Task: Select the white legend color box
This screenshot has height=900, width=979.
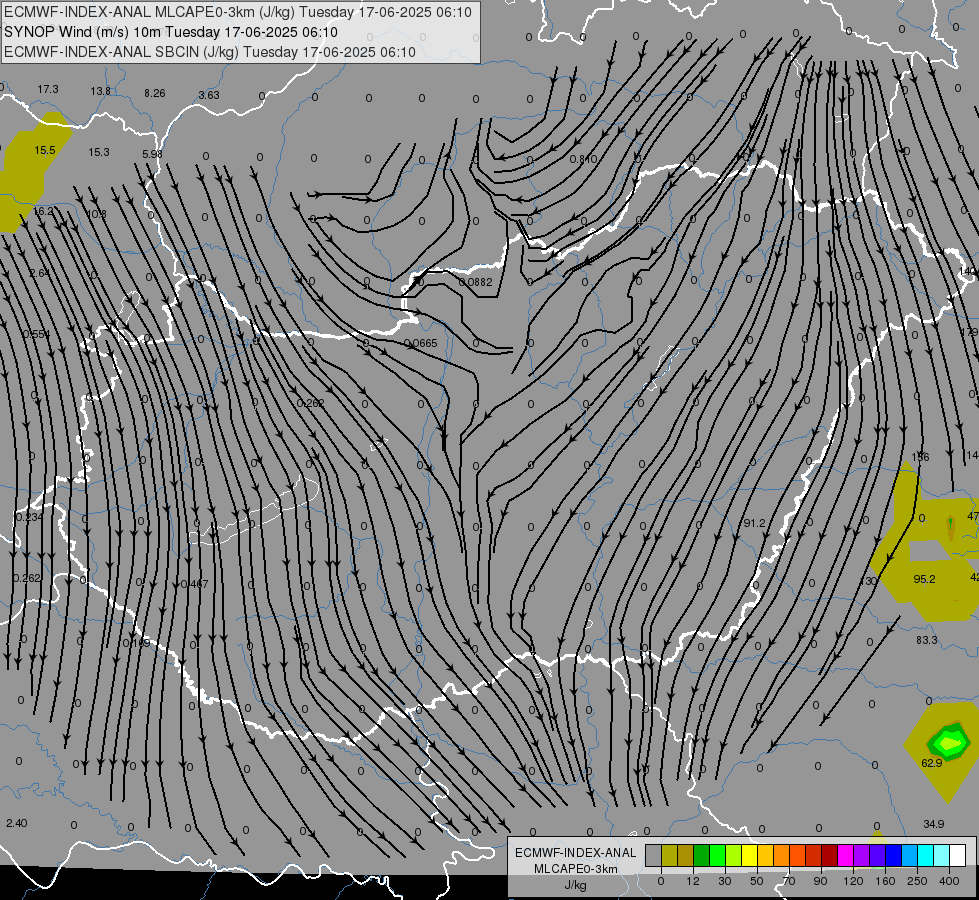Action: (x=958, y=856)
